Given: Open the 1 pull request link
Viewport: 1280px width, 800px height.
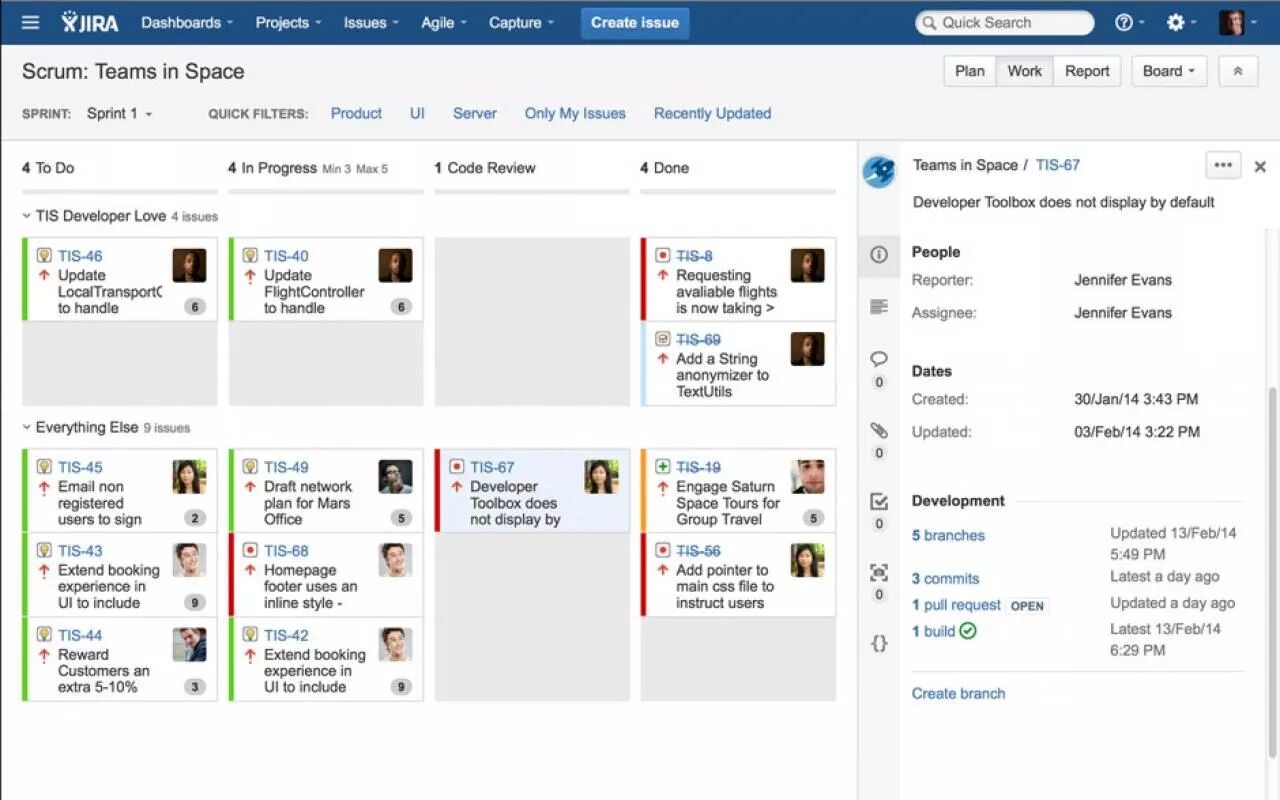Looking at the screenshot, I should point(956,605).
